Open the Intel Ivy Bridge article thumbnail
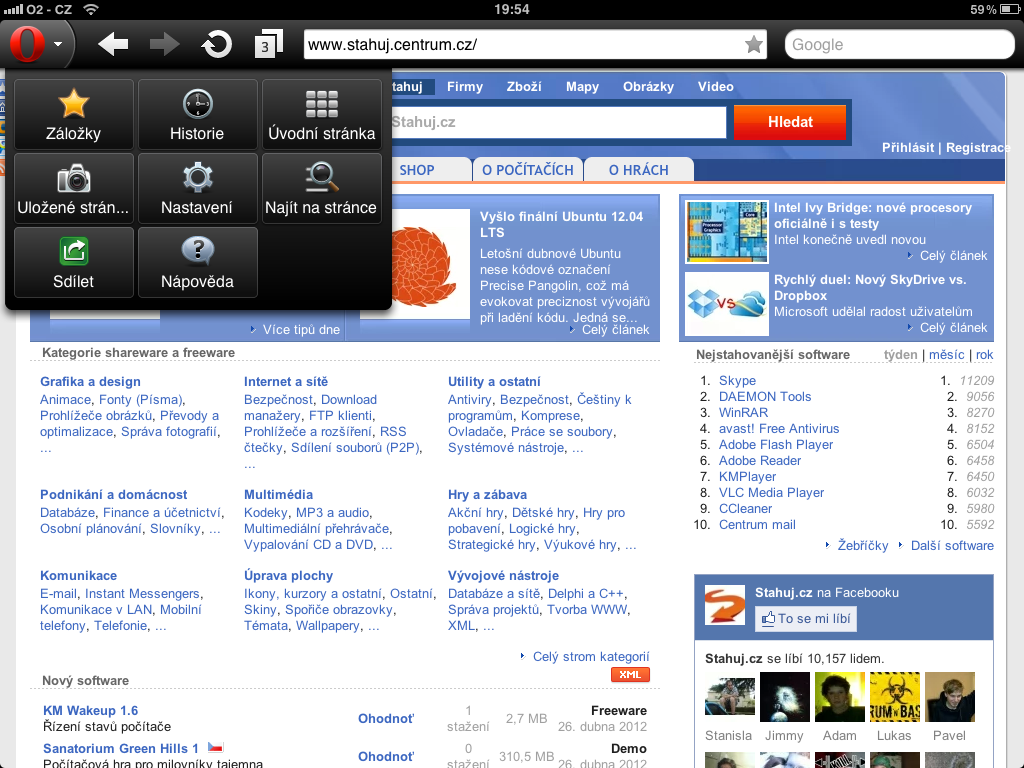 pos(727,232)
